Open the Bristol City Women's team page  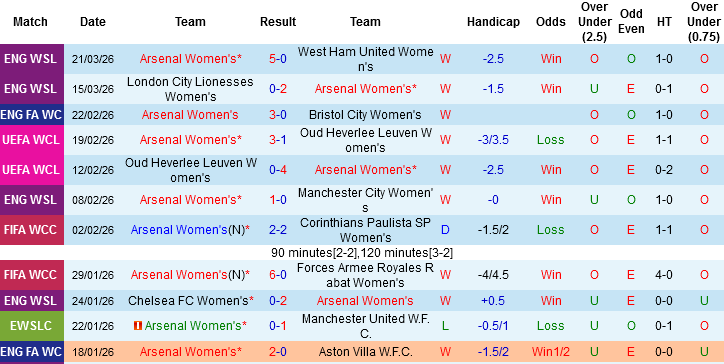365,115
